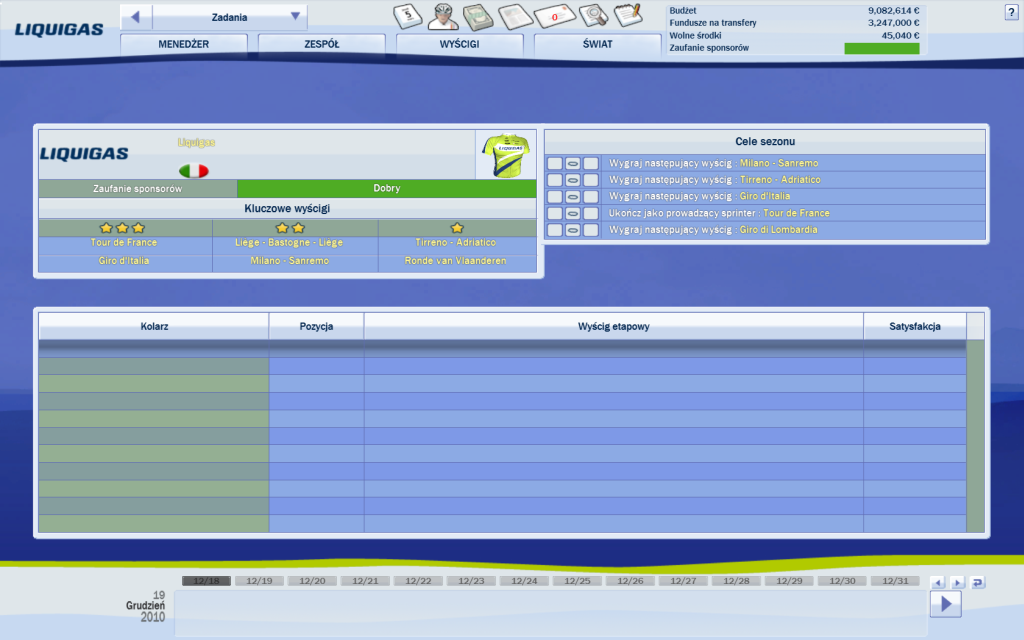The width and height of the screenshot is (1024, 640).
Task: Open the calendar icon showing day 5
Action: tap(408, 16)
